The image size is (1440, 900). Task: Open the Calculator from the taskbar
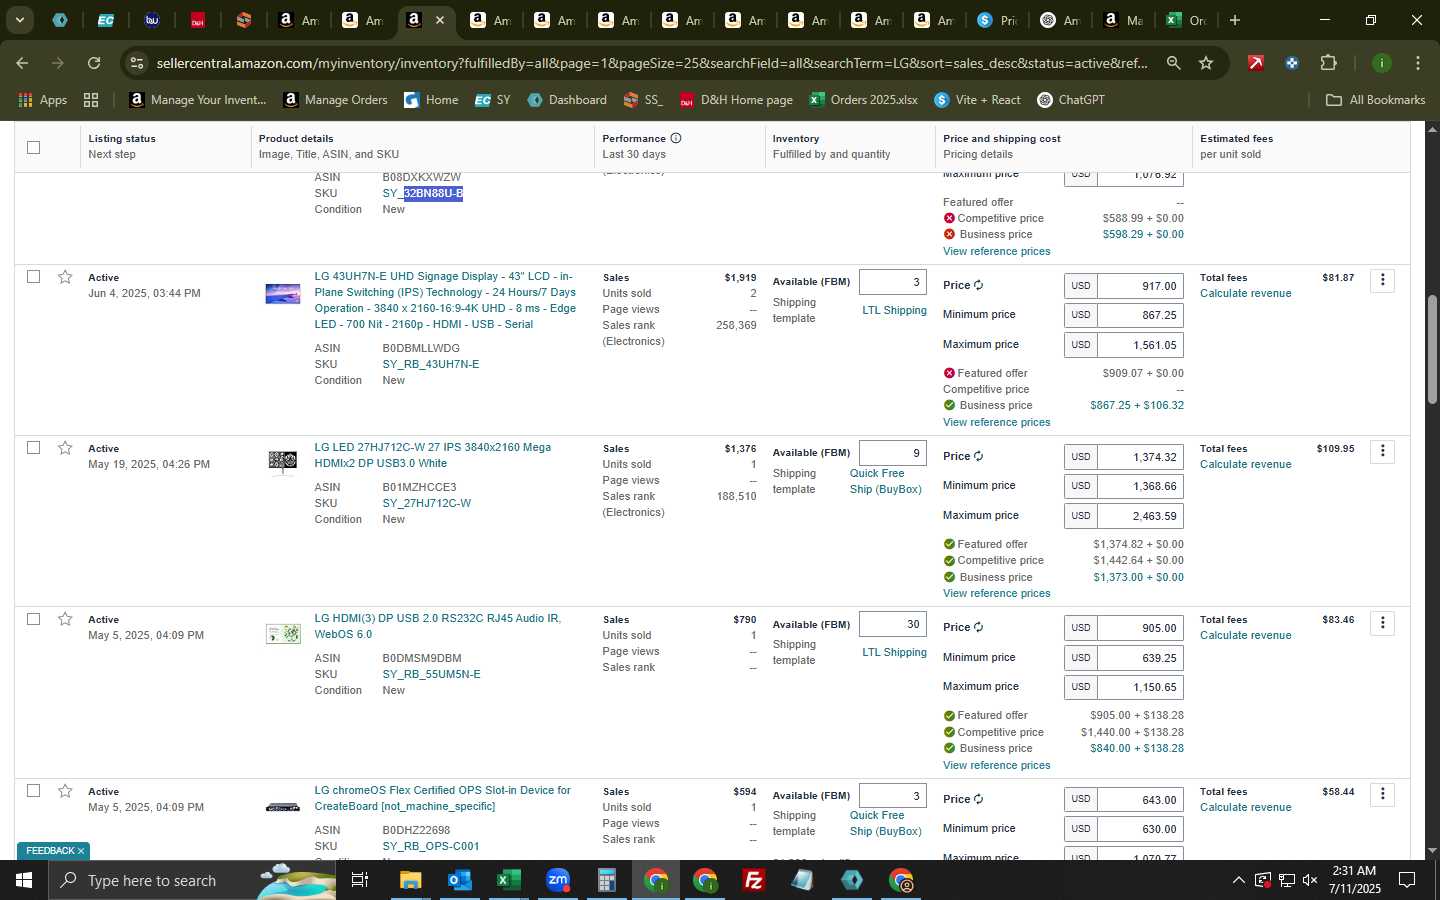[606, 880]
